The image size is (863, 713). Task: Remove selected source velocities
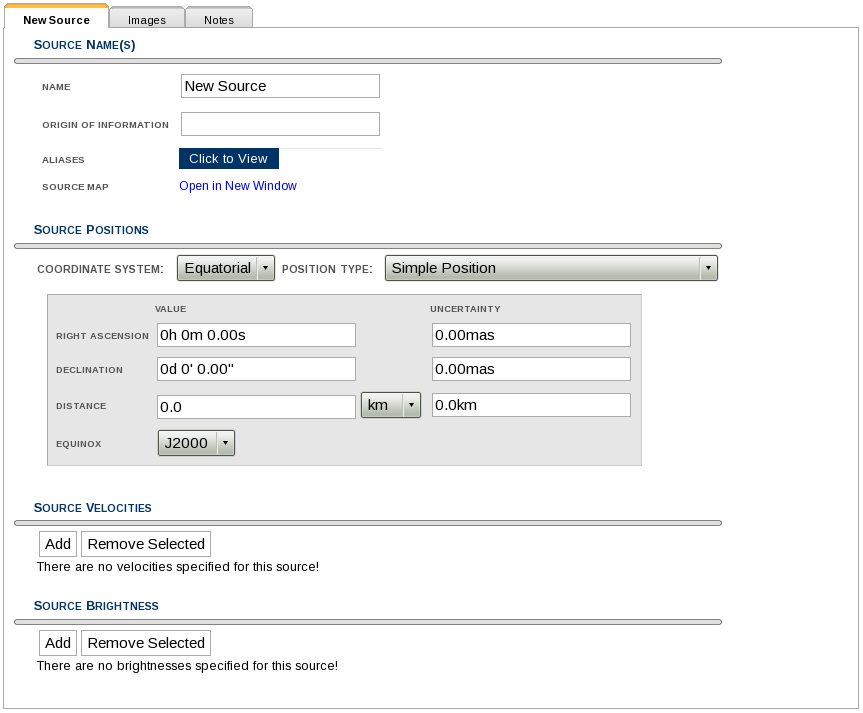click(146, 544)
